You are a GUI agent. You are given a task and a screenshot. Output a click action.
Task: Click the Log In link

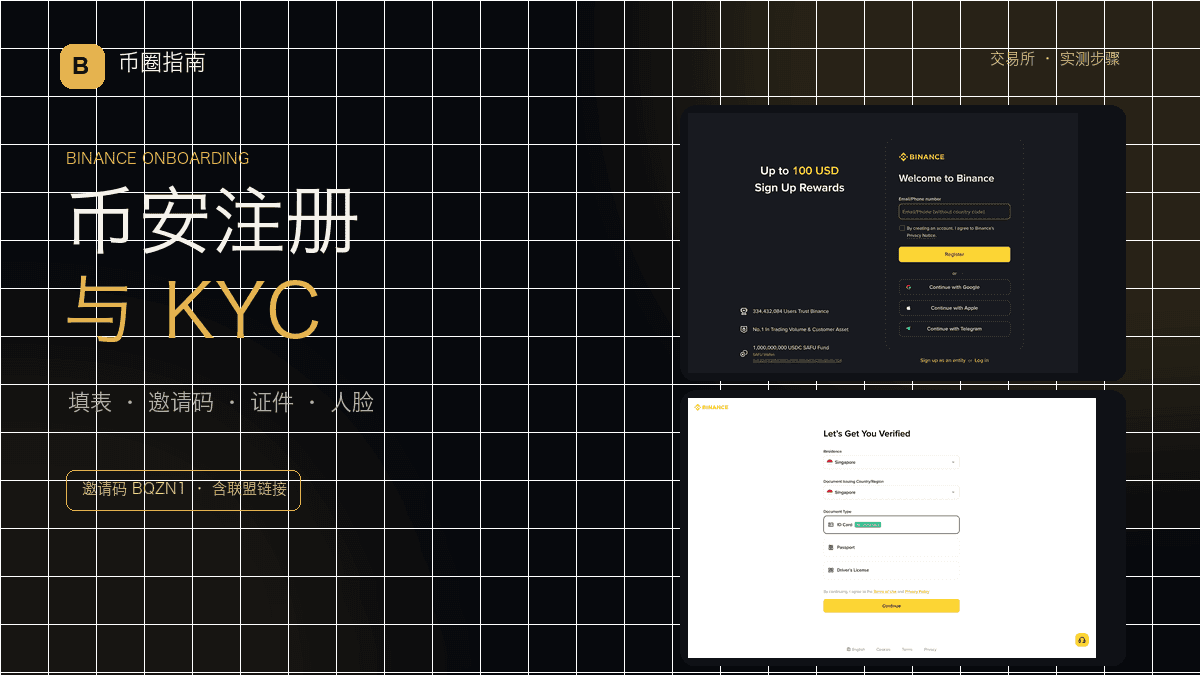(x=982, y=360)
